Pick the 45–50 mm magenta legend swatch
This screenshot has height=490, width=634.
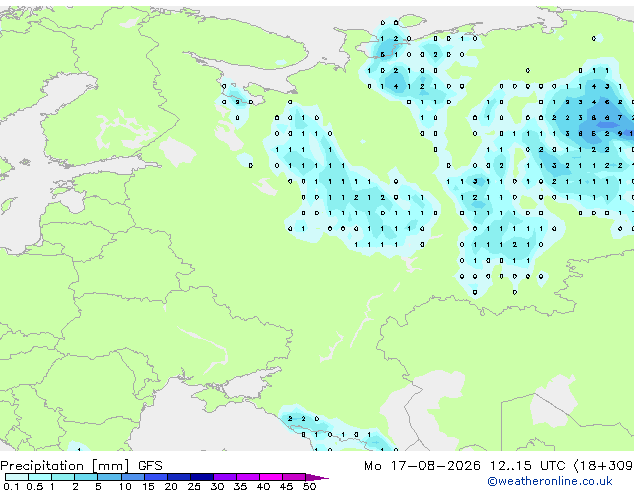click(x=294, y=477)
